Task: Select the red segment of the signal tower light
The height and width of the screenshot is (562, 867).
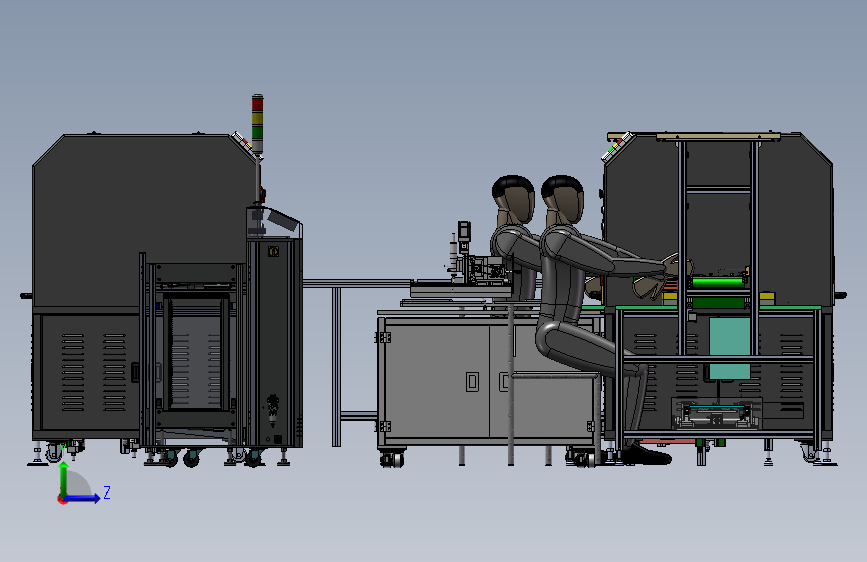Action: pos(258,103)
